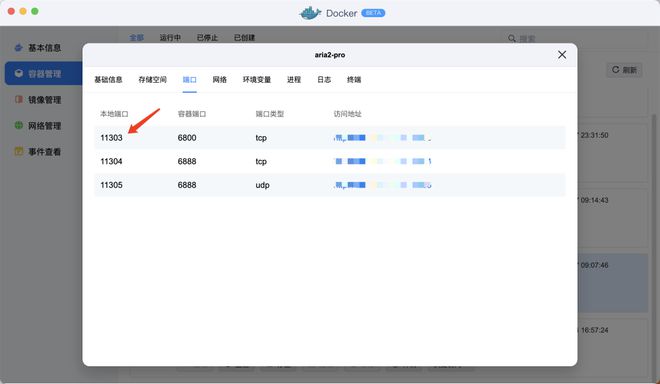Click container port 6888 in the tcp row
The height and width of the screenshot is (384, 660).
(187, 161)
